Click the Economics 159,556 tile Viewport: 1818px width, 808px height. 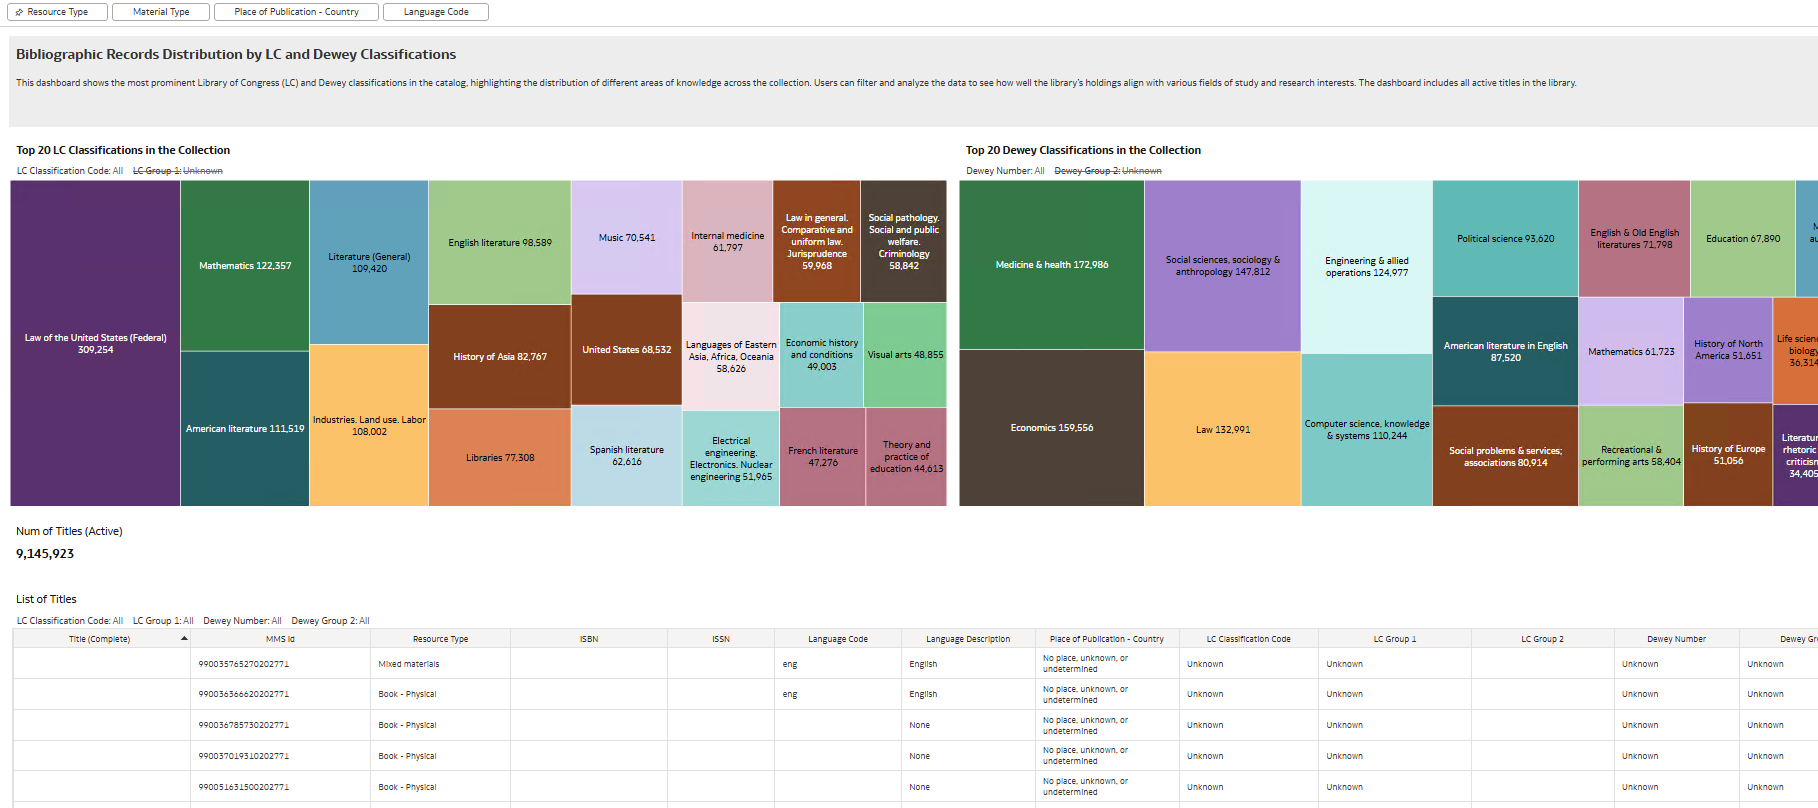(x=1052, y=427)
